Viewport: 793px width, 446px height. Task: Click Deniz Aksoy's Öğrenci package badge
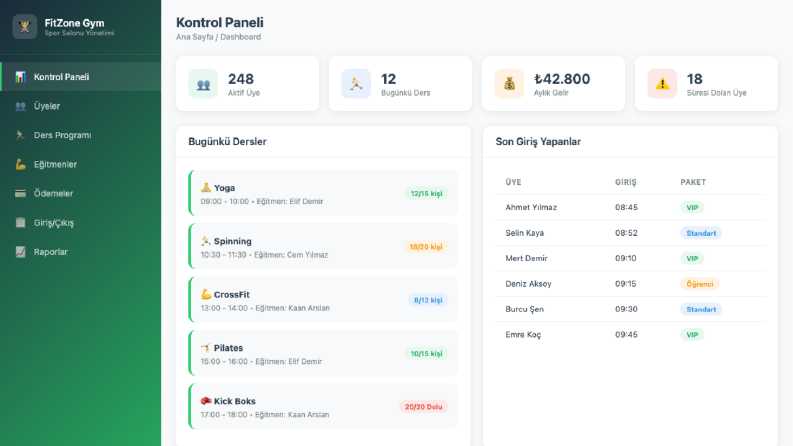pyautogui.click(x=700, y=284)
